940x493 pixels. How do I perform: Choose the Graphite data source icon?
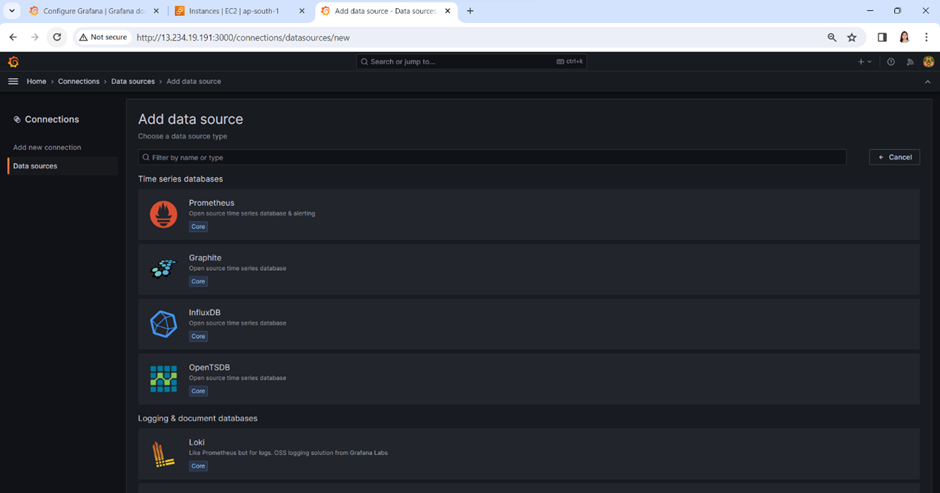163,269
